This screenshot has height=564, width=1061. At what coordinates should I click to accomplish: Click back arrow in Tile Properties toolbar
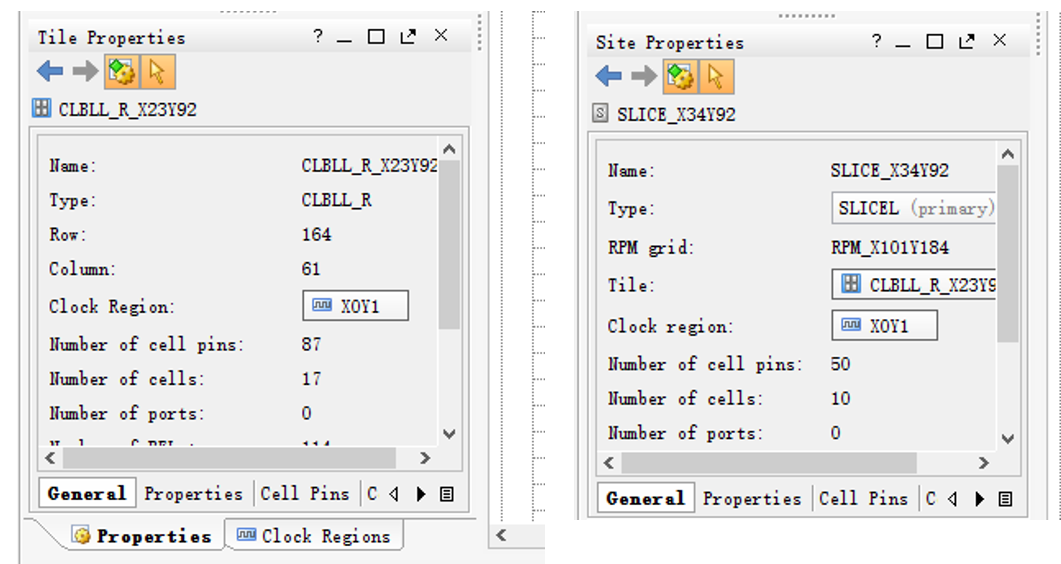pyautogui.click(x=50, y=71)
